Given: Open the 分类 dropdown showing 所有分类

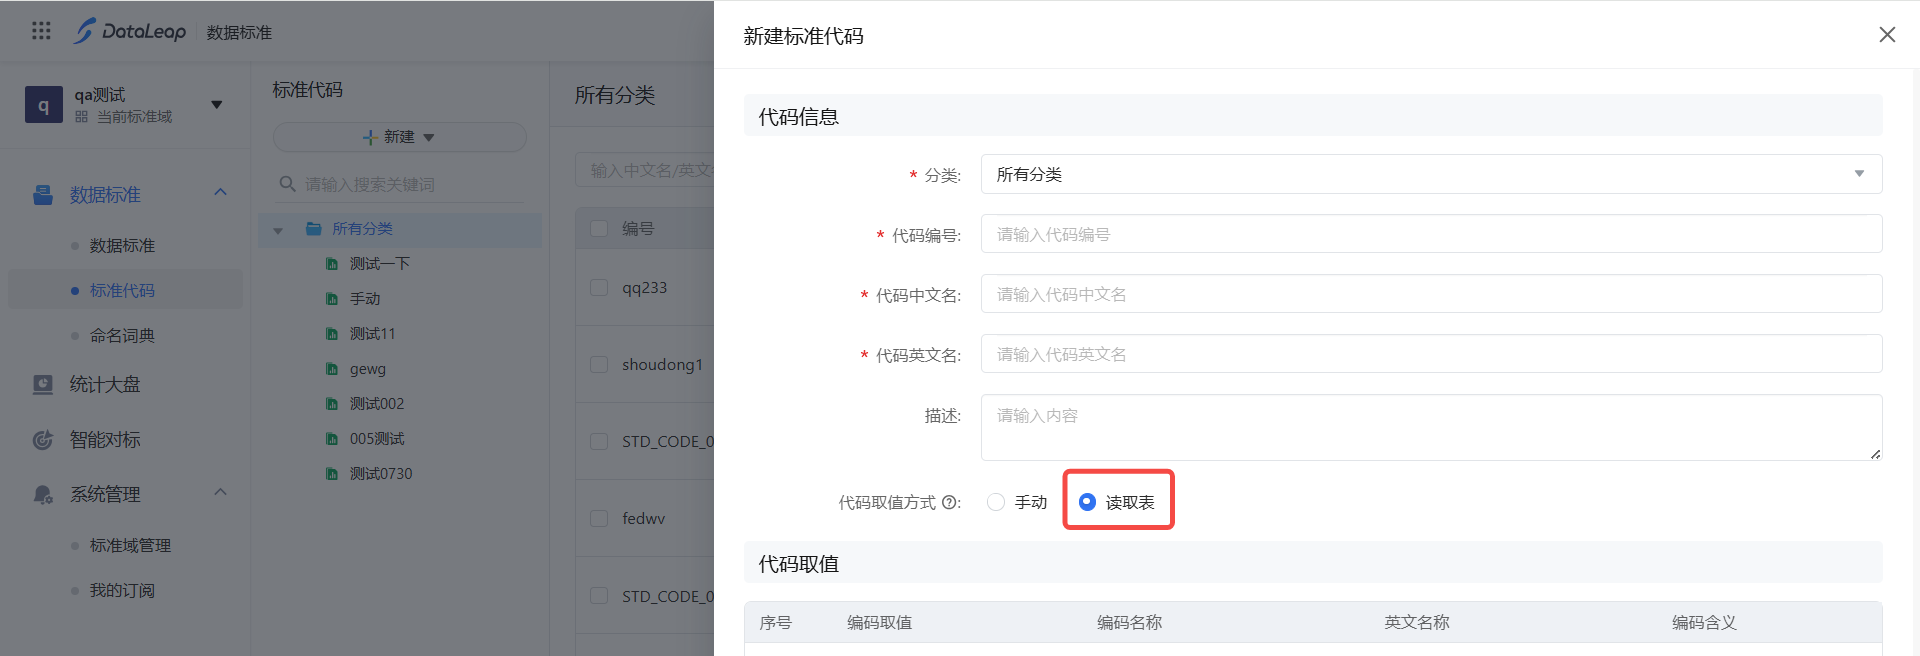Looking at the screenshot, I should 1431,174.
